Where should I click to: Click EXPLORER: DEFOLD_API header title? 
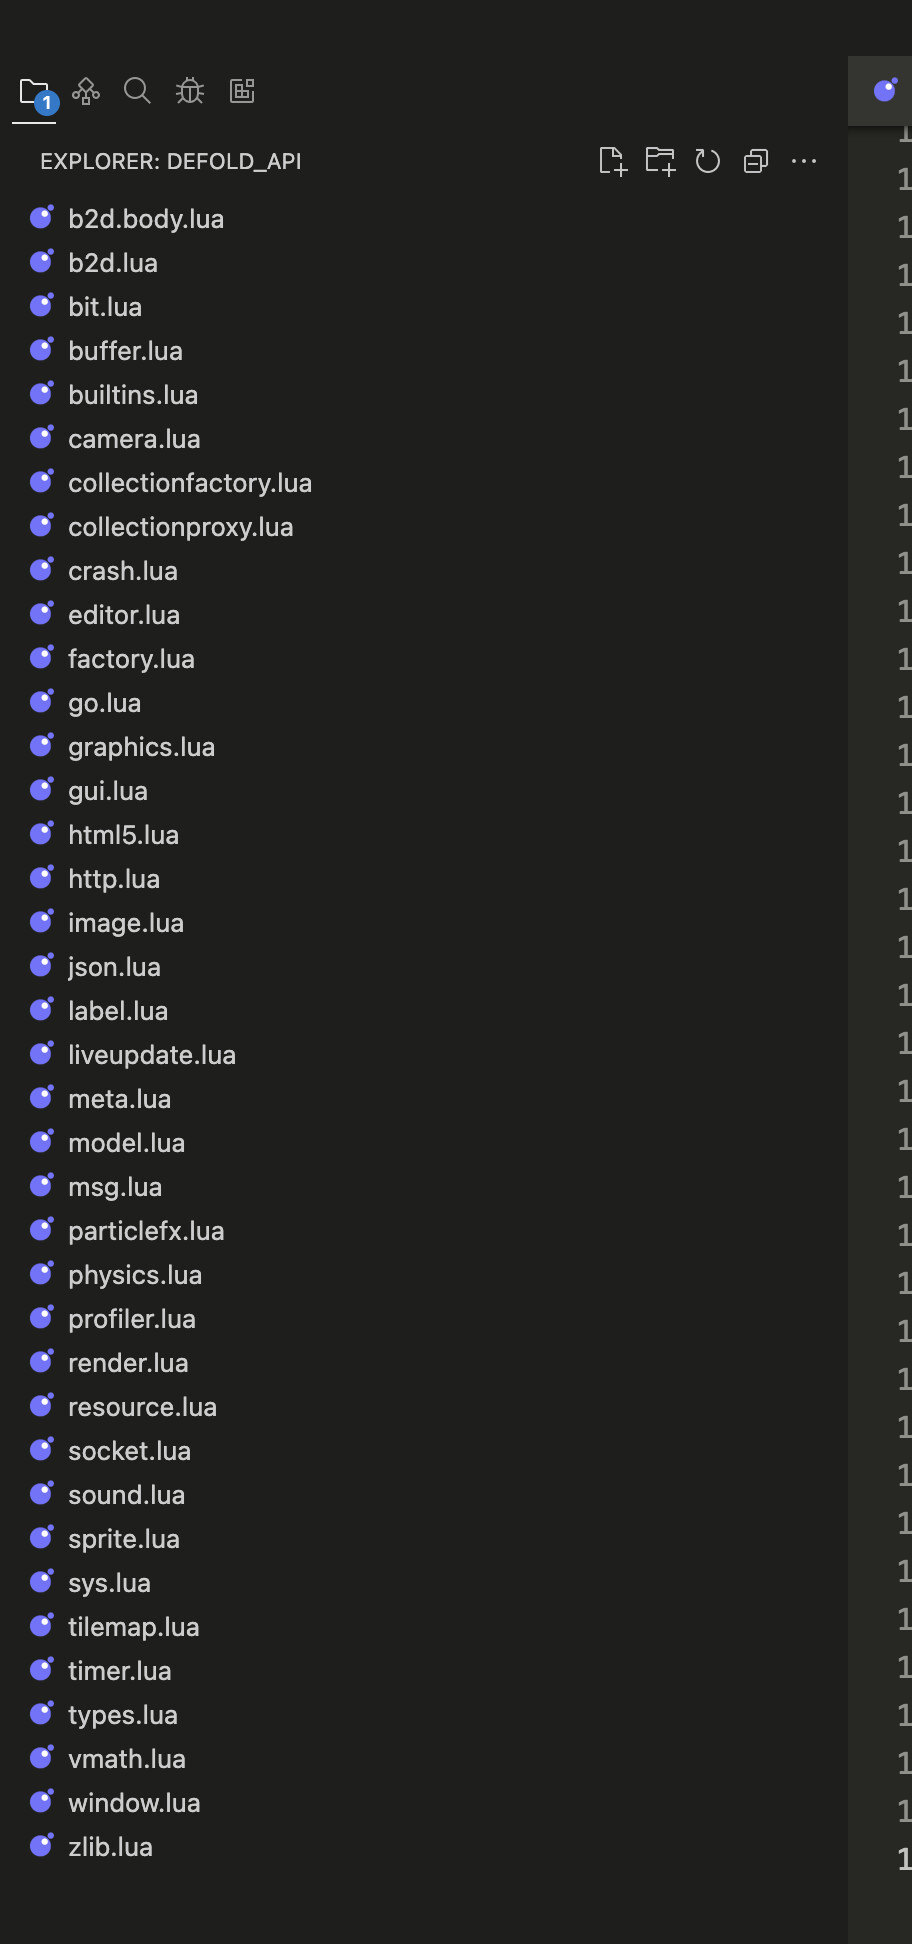coord(170,161)
